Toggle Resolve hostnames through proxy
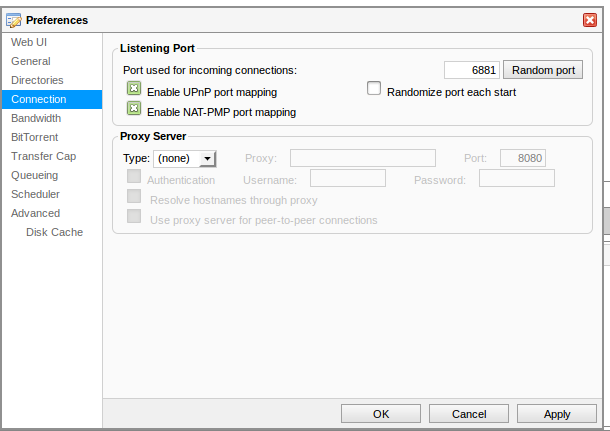610x431 pixels. tap(134, 196)
